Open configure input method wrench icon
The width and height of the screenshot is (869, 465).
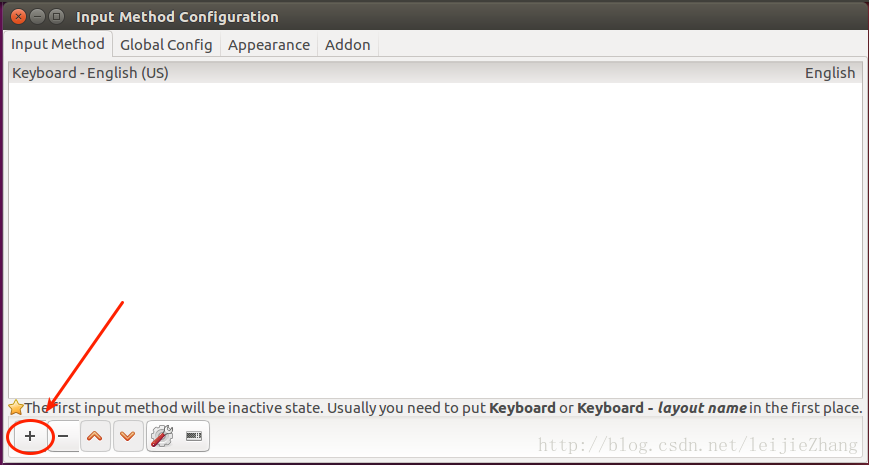pos(161,437)
